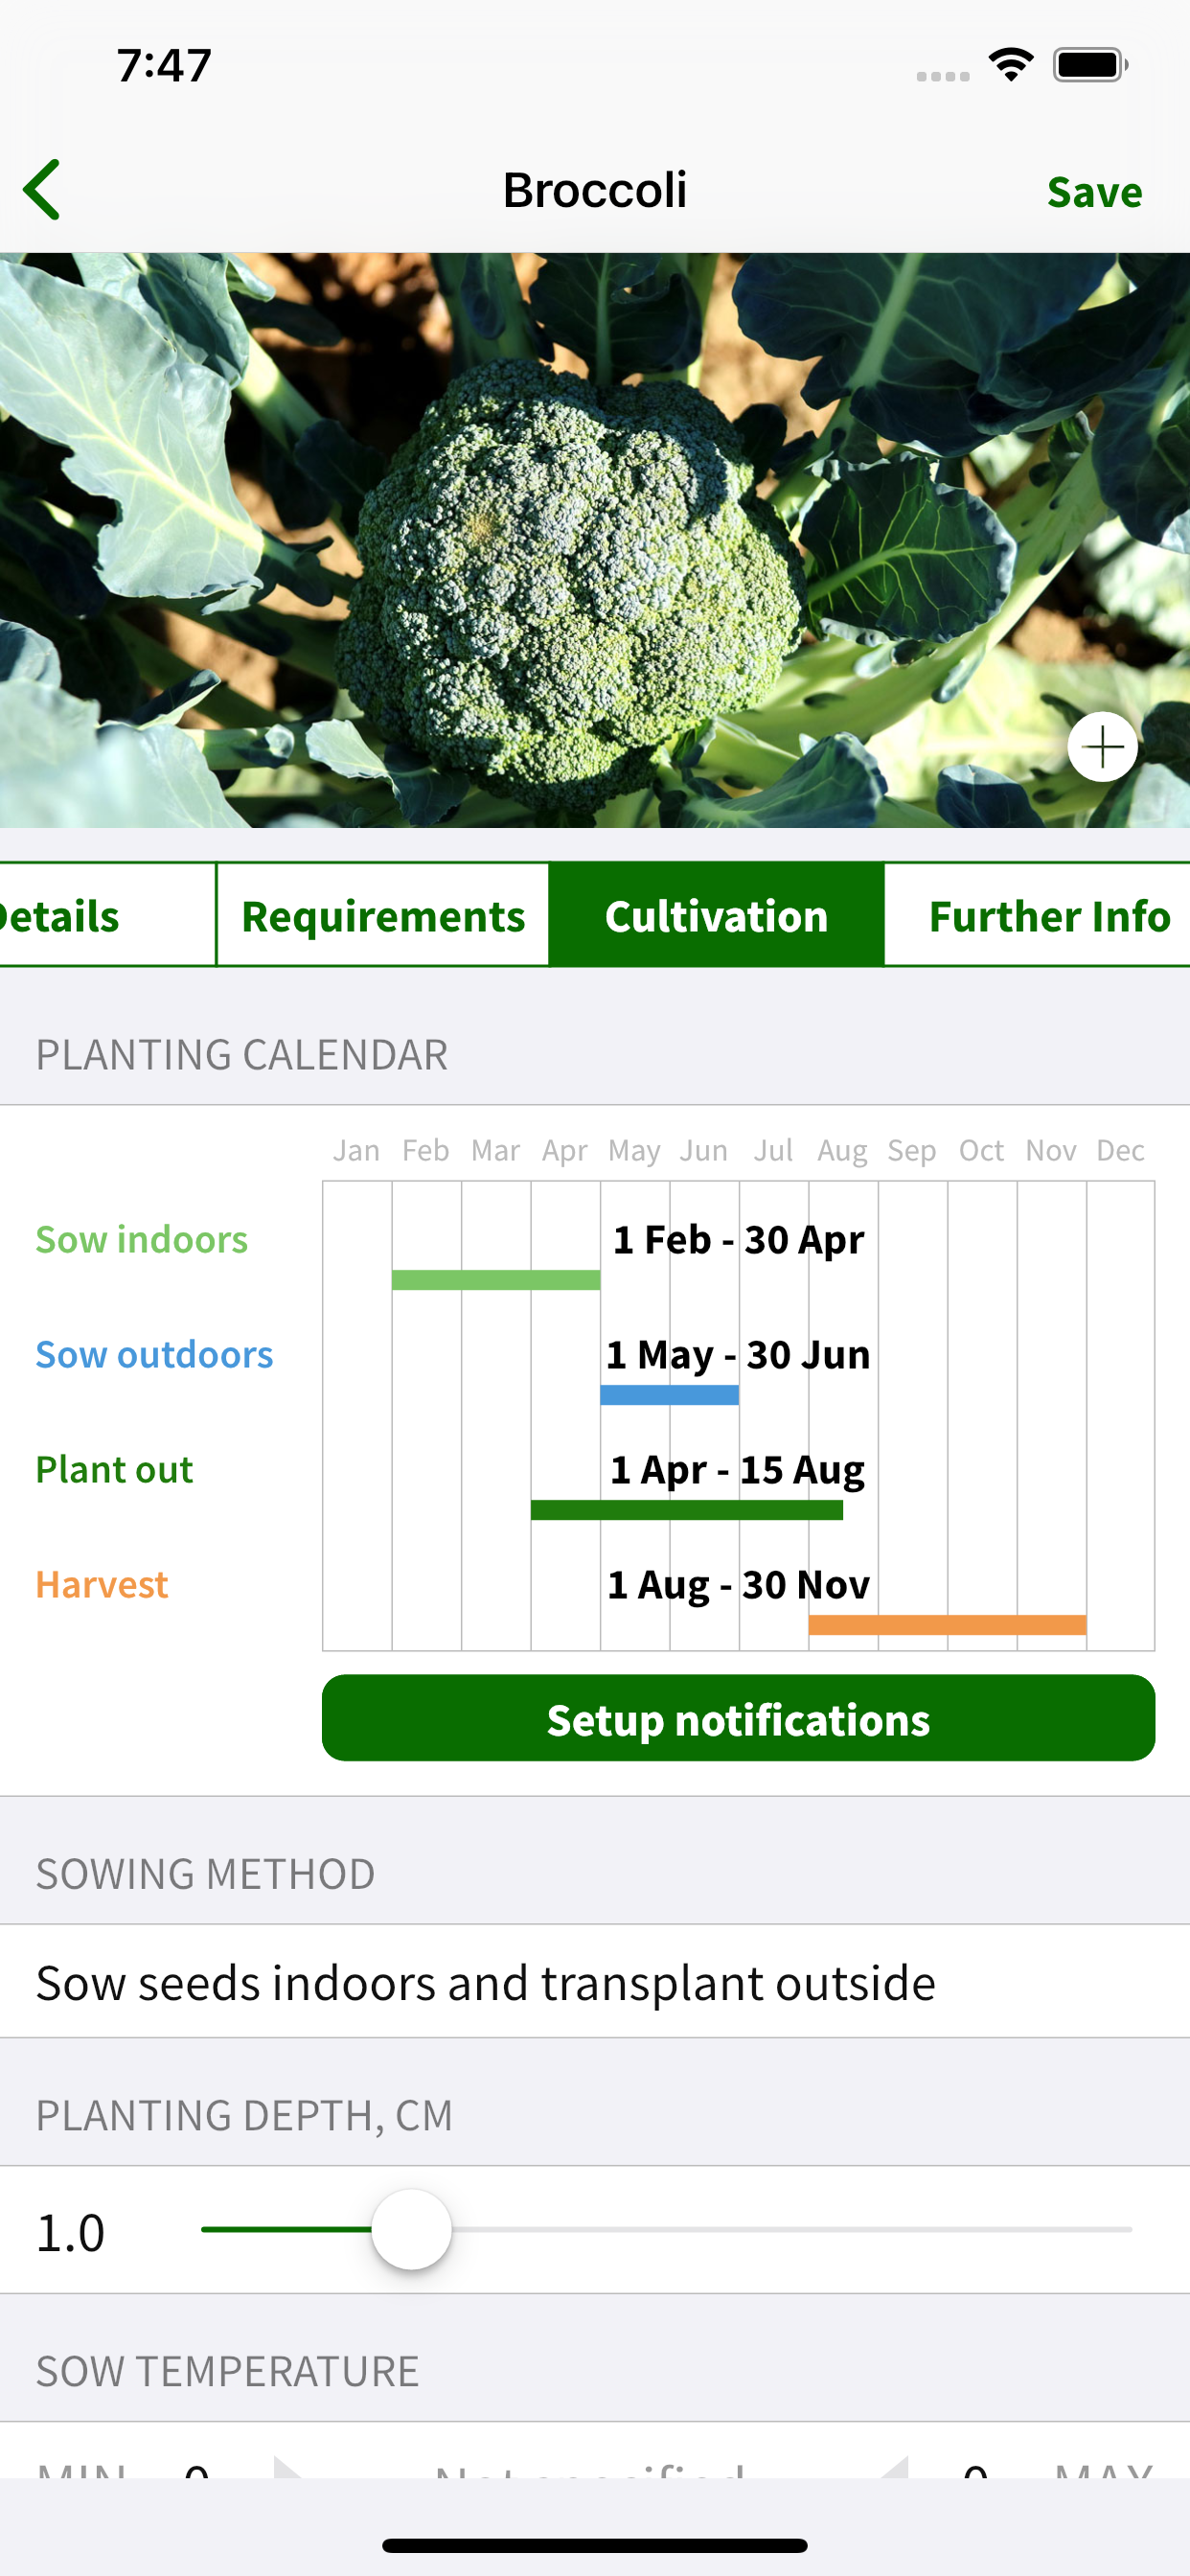The height and width of the screenshot is (2576, 1190).
Task: Tap the Harvest row label
Action: (x=102, y=1584)
